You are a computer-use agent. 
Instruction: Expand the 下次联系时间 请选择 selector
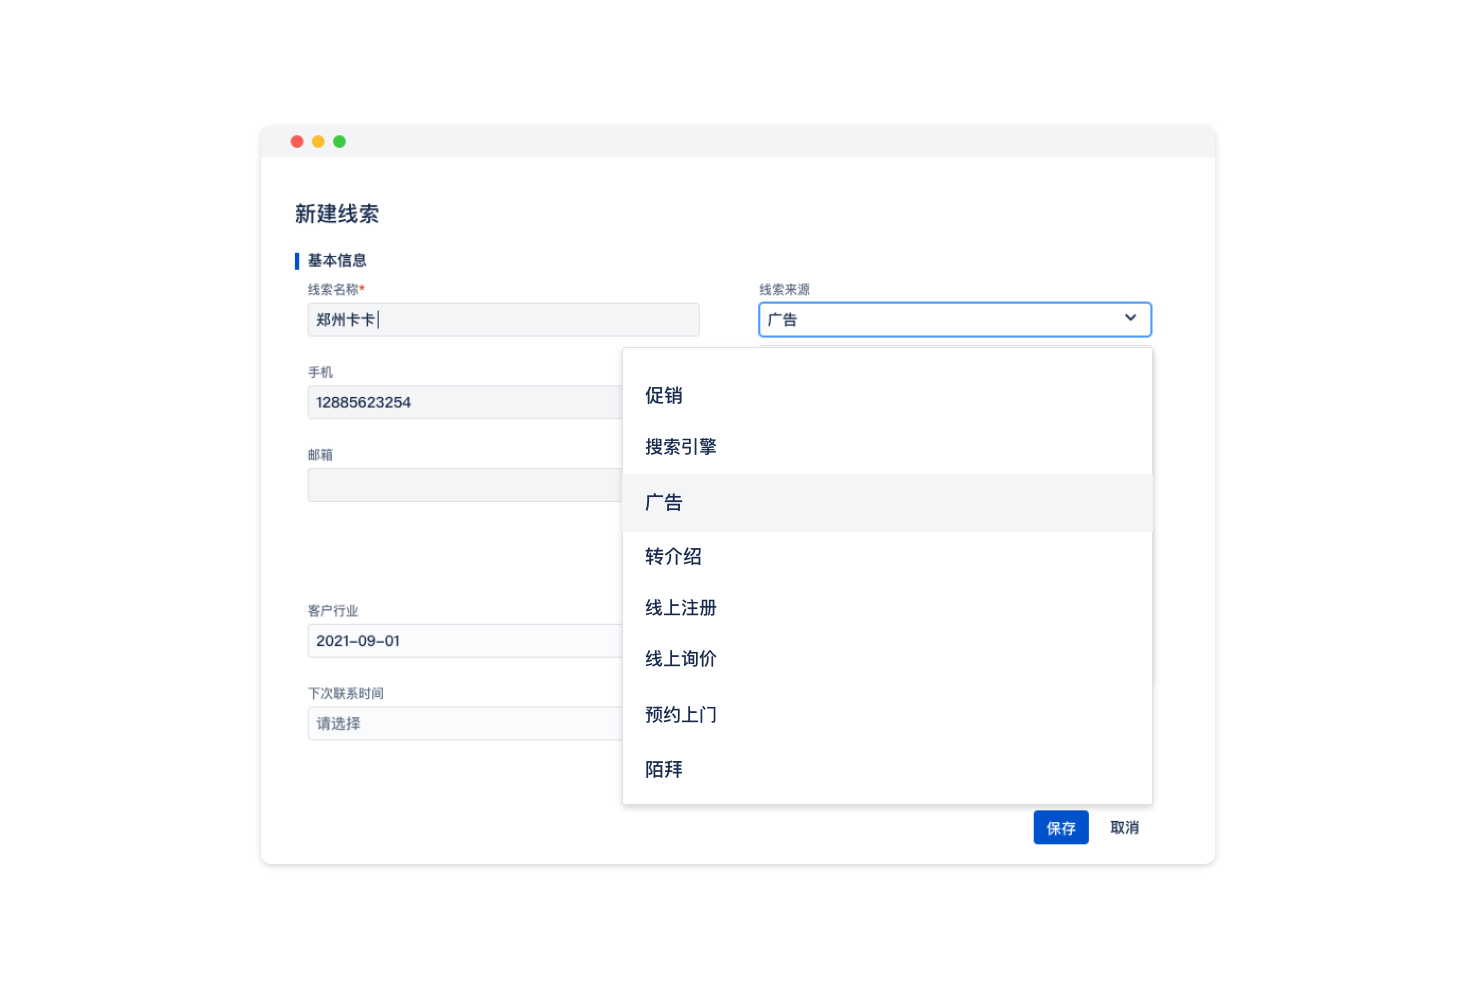click(465, 724)
